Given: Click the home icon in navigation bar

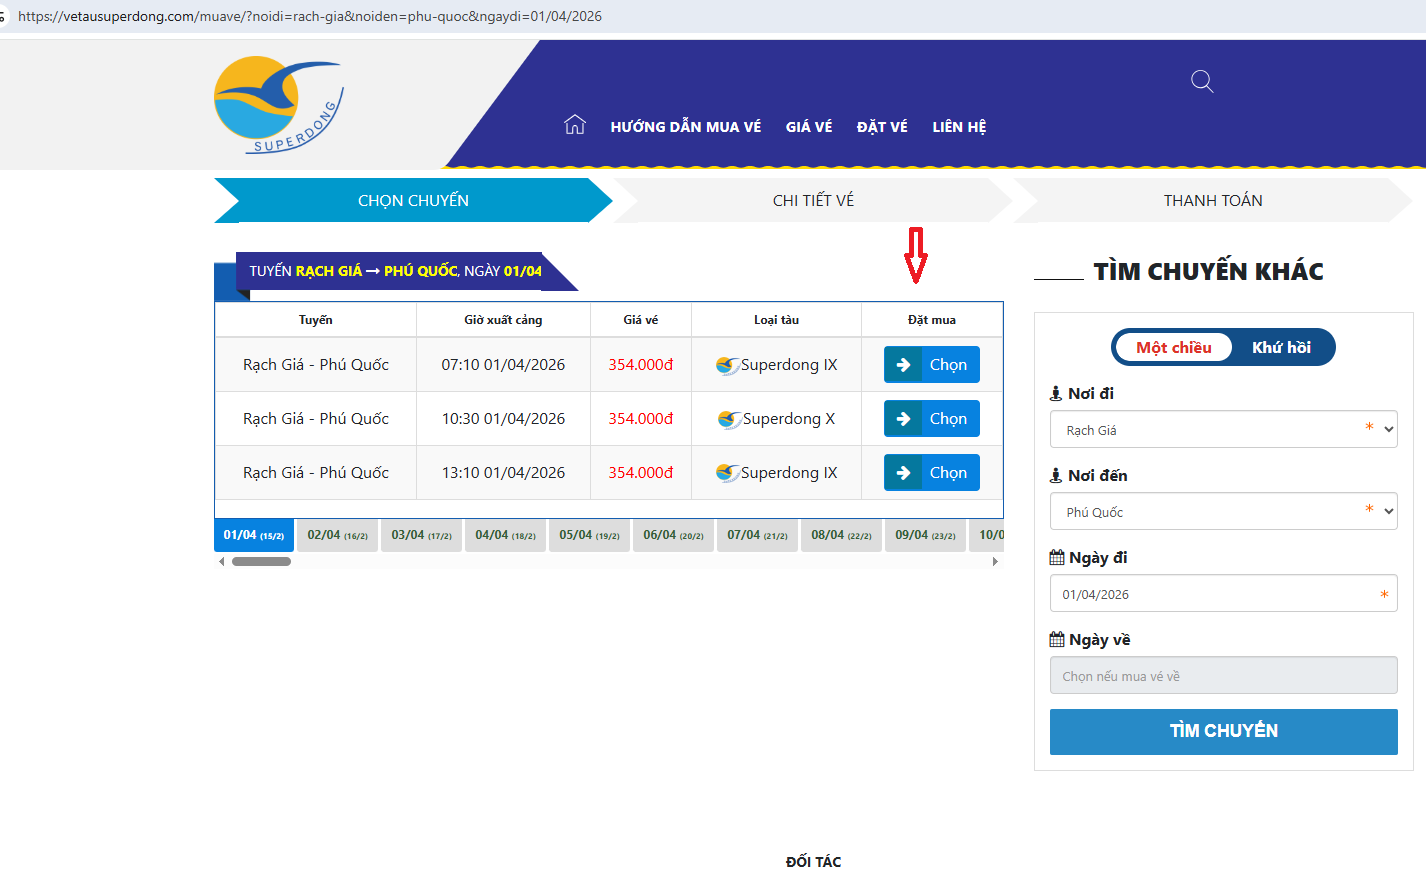Looking at the screenshot, I should pyautogui.click(x=575, y=125).
